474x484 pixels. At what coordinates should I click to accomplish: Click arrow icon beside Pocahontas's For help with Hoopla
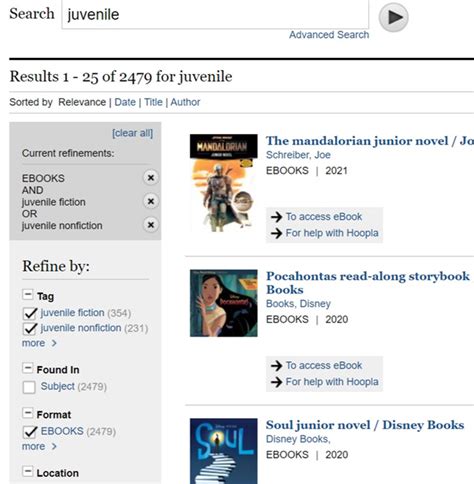point(276,382)
